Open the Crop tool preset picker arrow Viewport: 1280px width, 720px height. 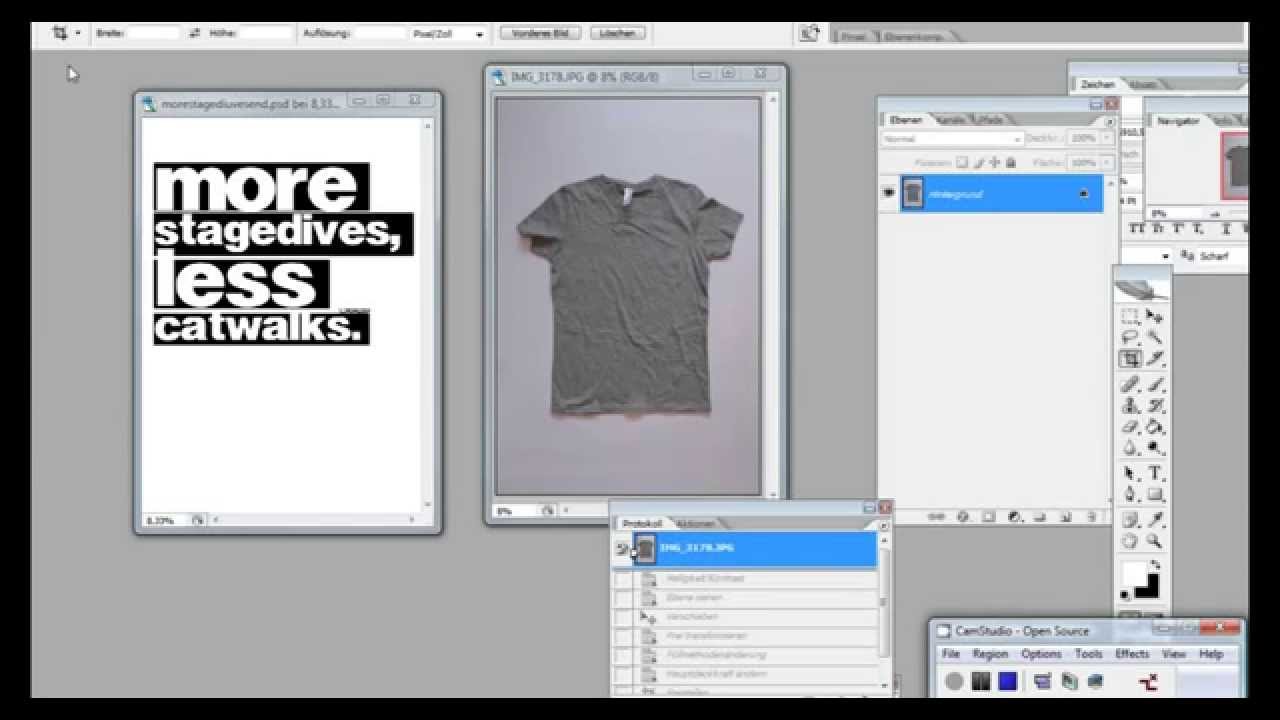77,33
